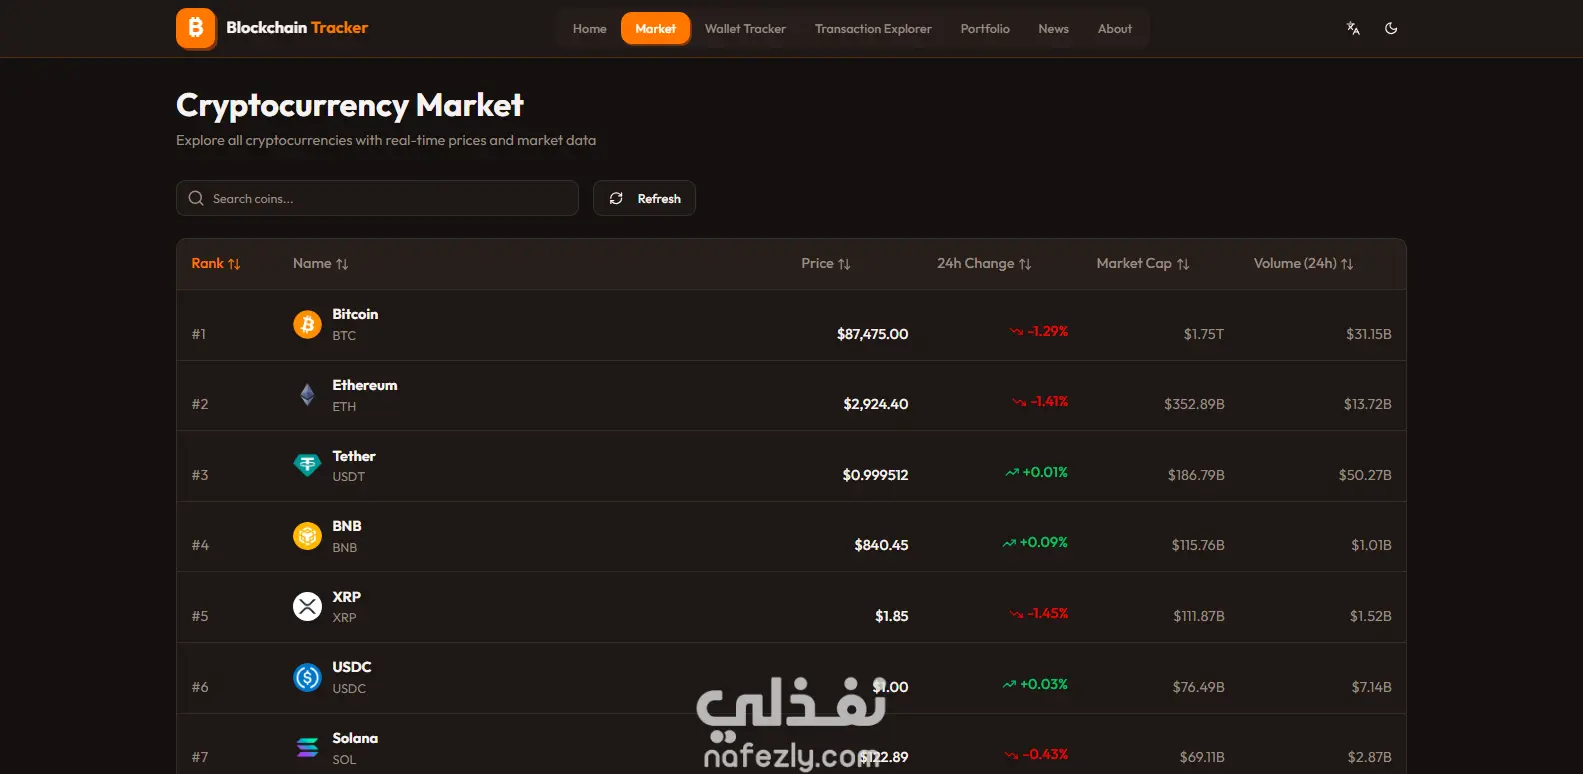The width and height of the screenshot is (1583, 774).
Task: Click the #6 rank cell
Action: click(200, 687)
